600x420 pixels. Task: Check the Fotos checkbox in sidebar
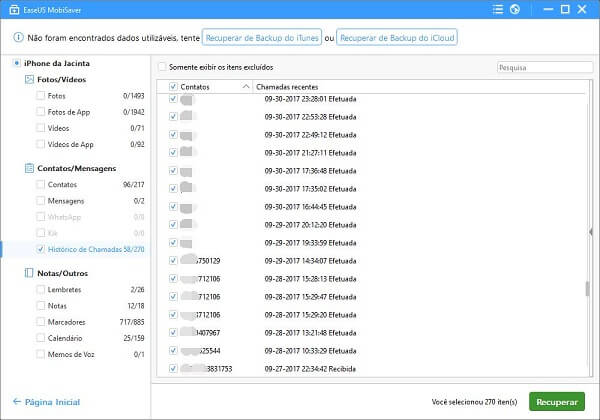pyautogui.click(x=40, y=96)
